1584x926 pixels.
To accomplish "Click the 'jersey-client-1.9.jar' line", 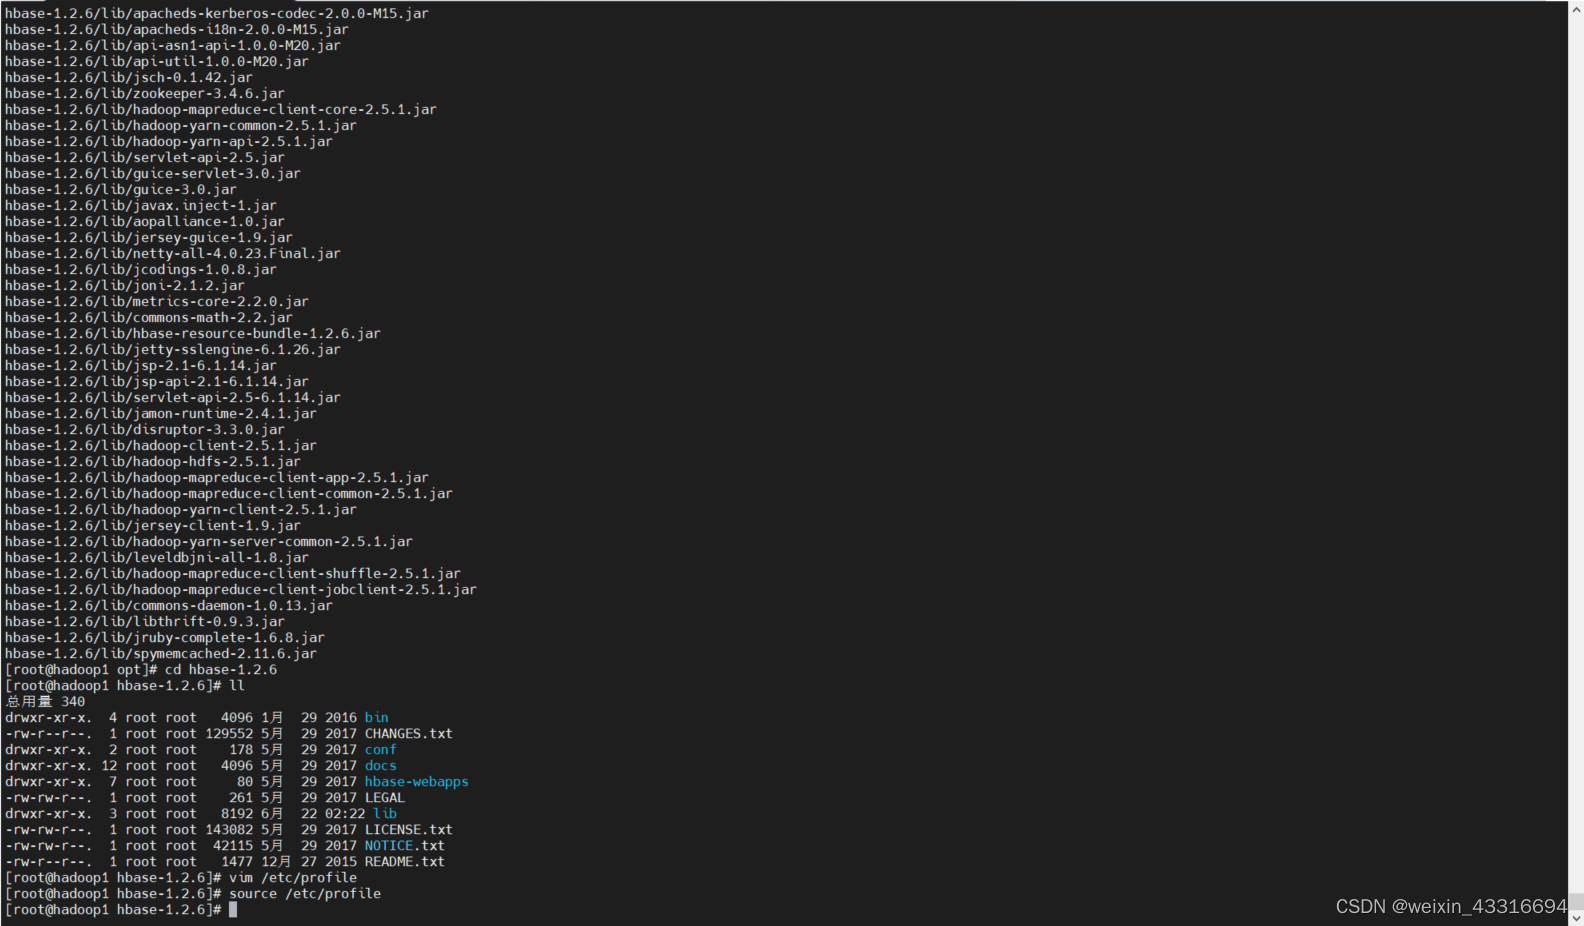I will coord(153,526).
